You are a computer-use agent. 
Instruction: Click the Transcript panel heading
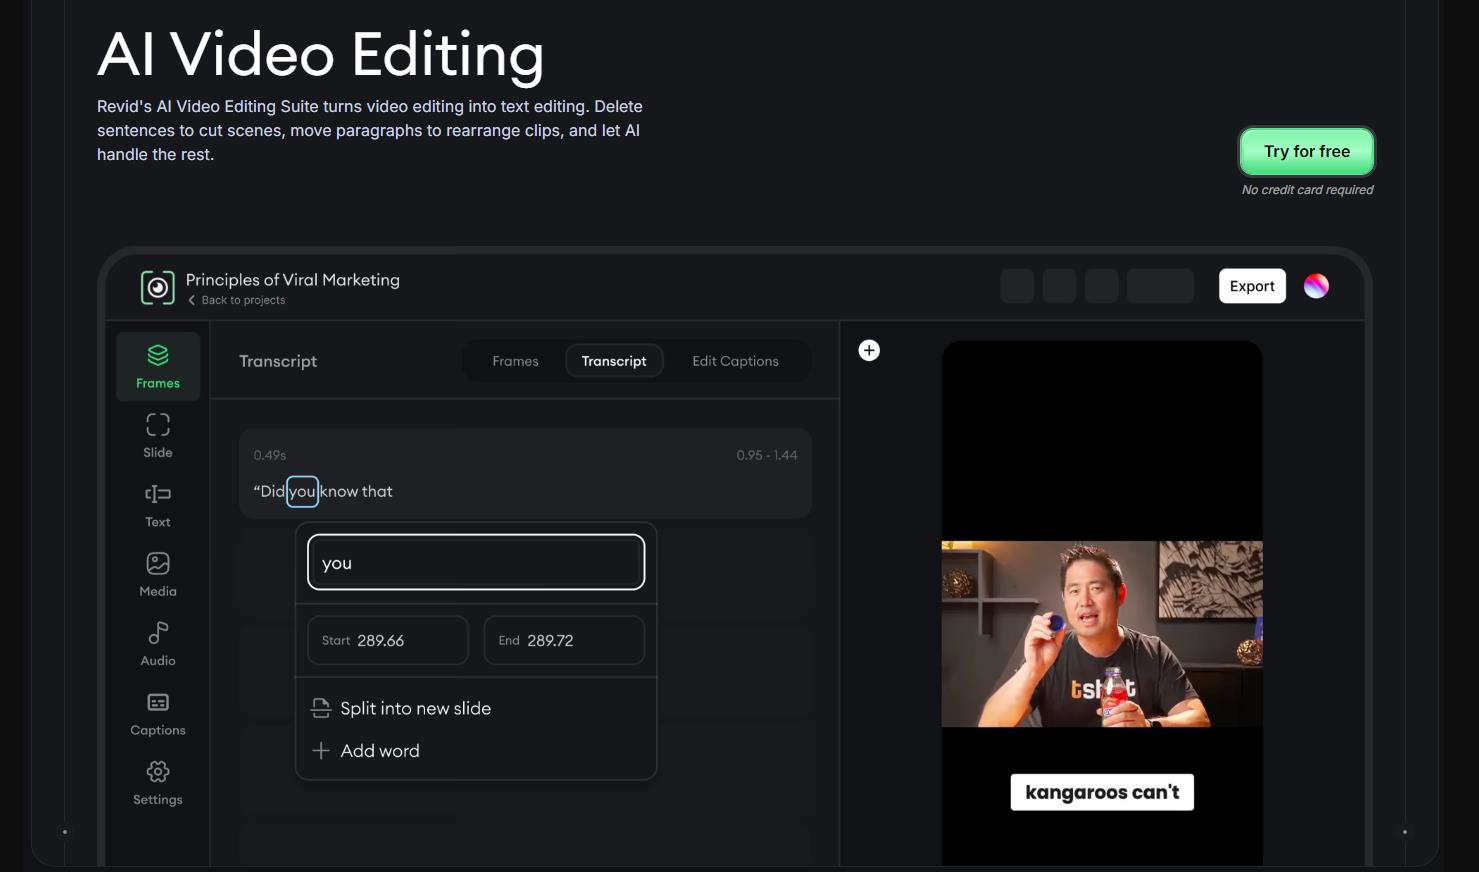coord(278,361)
